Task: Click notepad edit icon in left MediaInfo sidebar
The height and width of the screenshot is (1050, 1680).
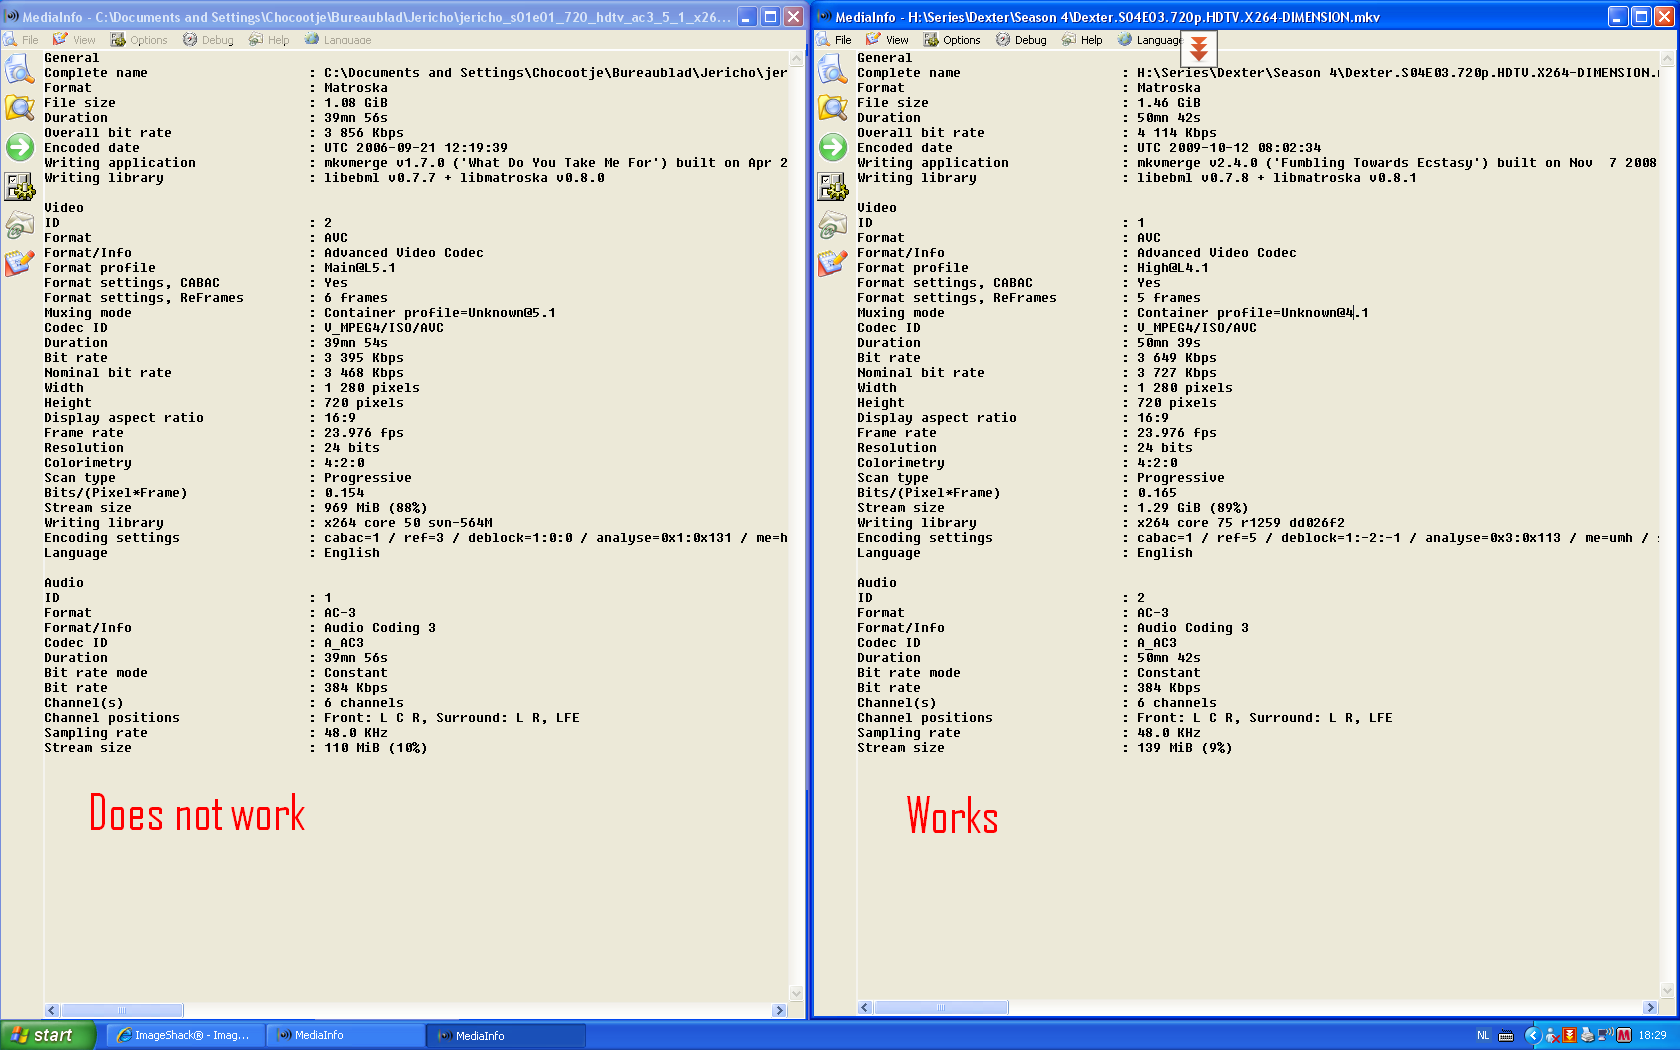Action: pos(19,264)
